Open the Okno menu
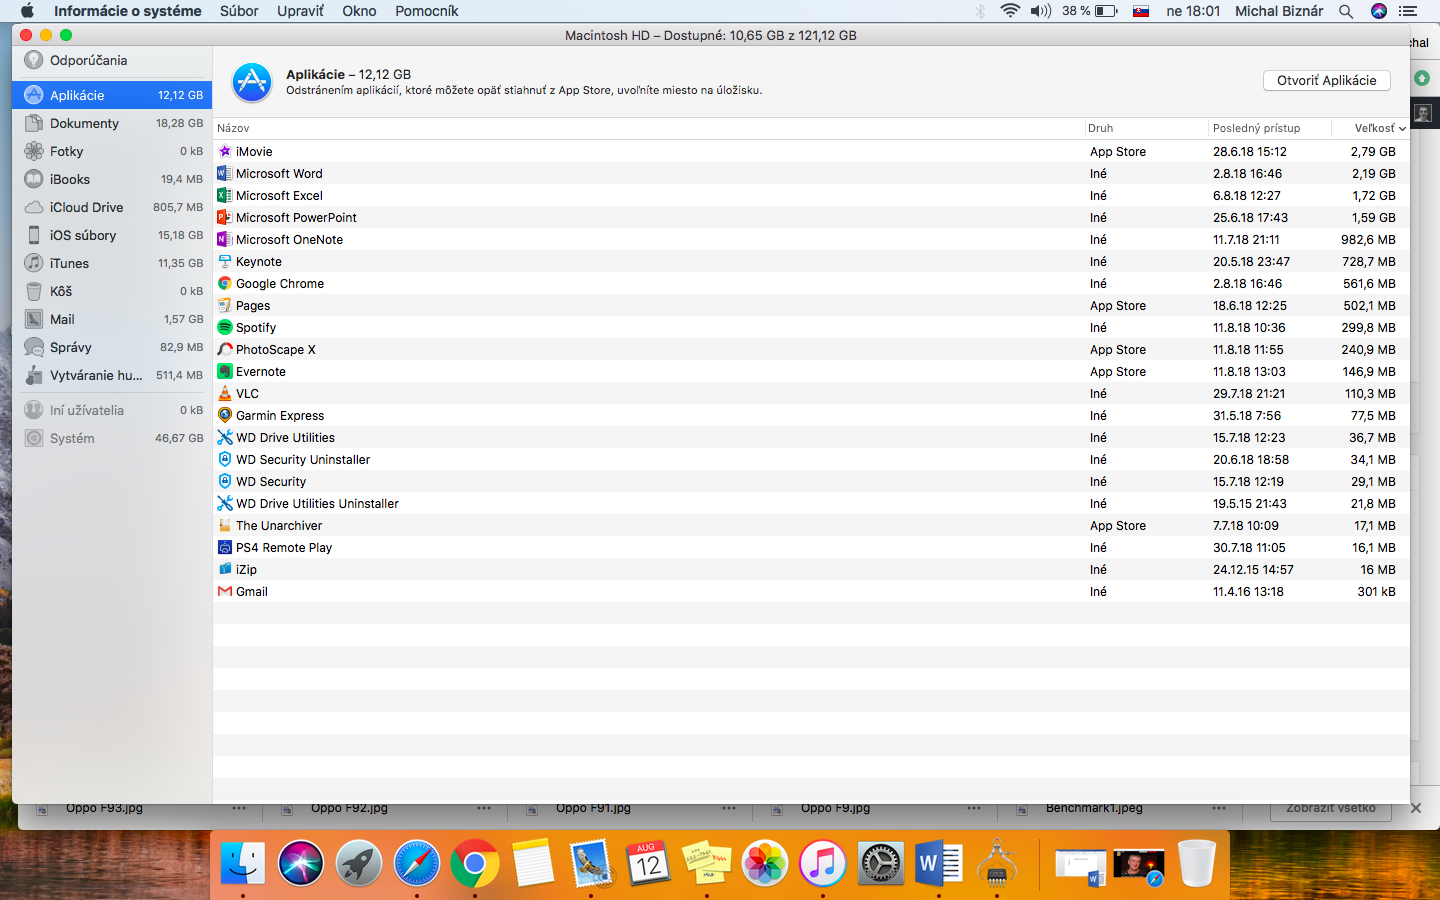 (x=359, y=11)
